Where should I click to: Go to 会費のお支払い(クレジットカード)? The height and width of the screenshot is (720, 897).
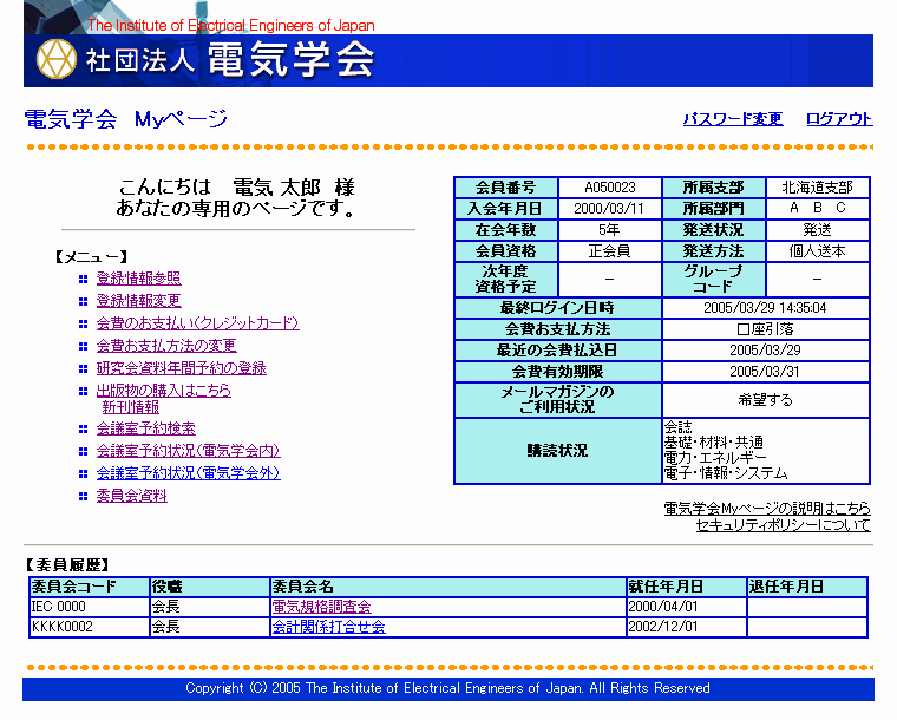click(197, 323)
